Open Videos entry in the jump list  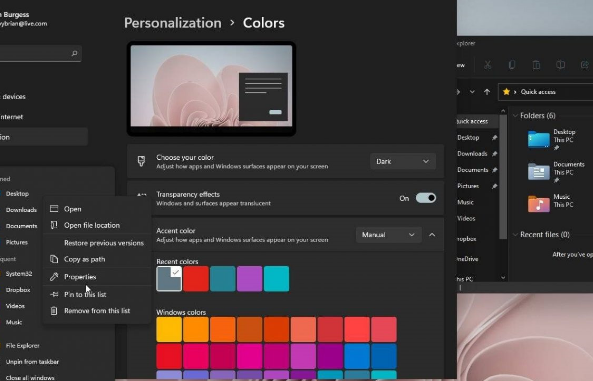coord(15,306)
